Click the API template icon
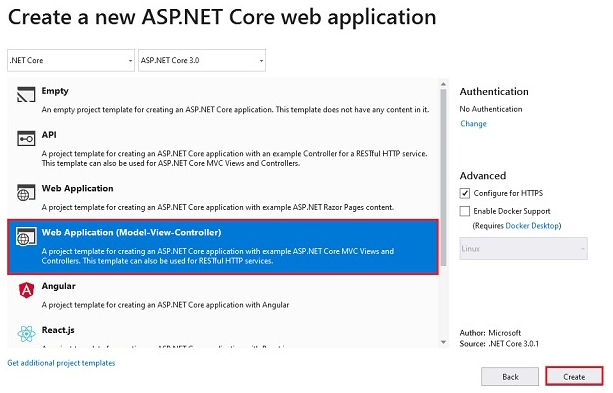 (x=26, y=138)
